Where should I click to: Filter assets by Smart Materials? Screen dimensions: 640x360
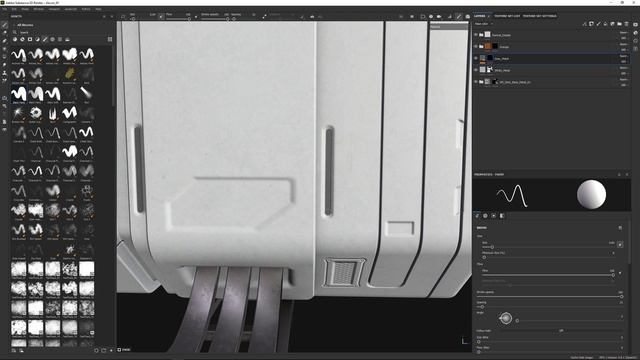22,39
